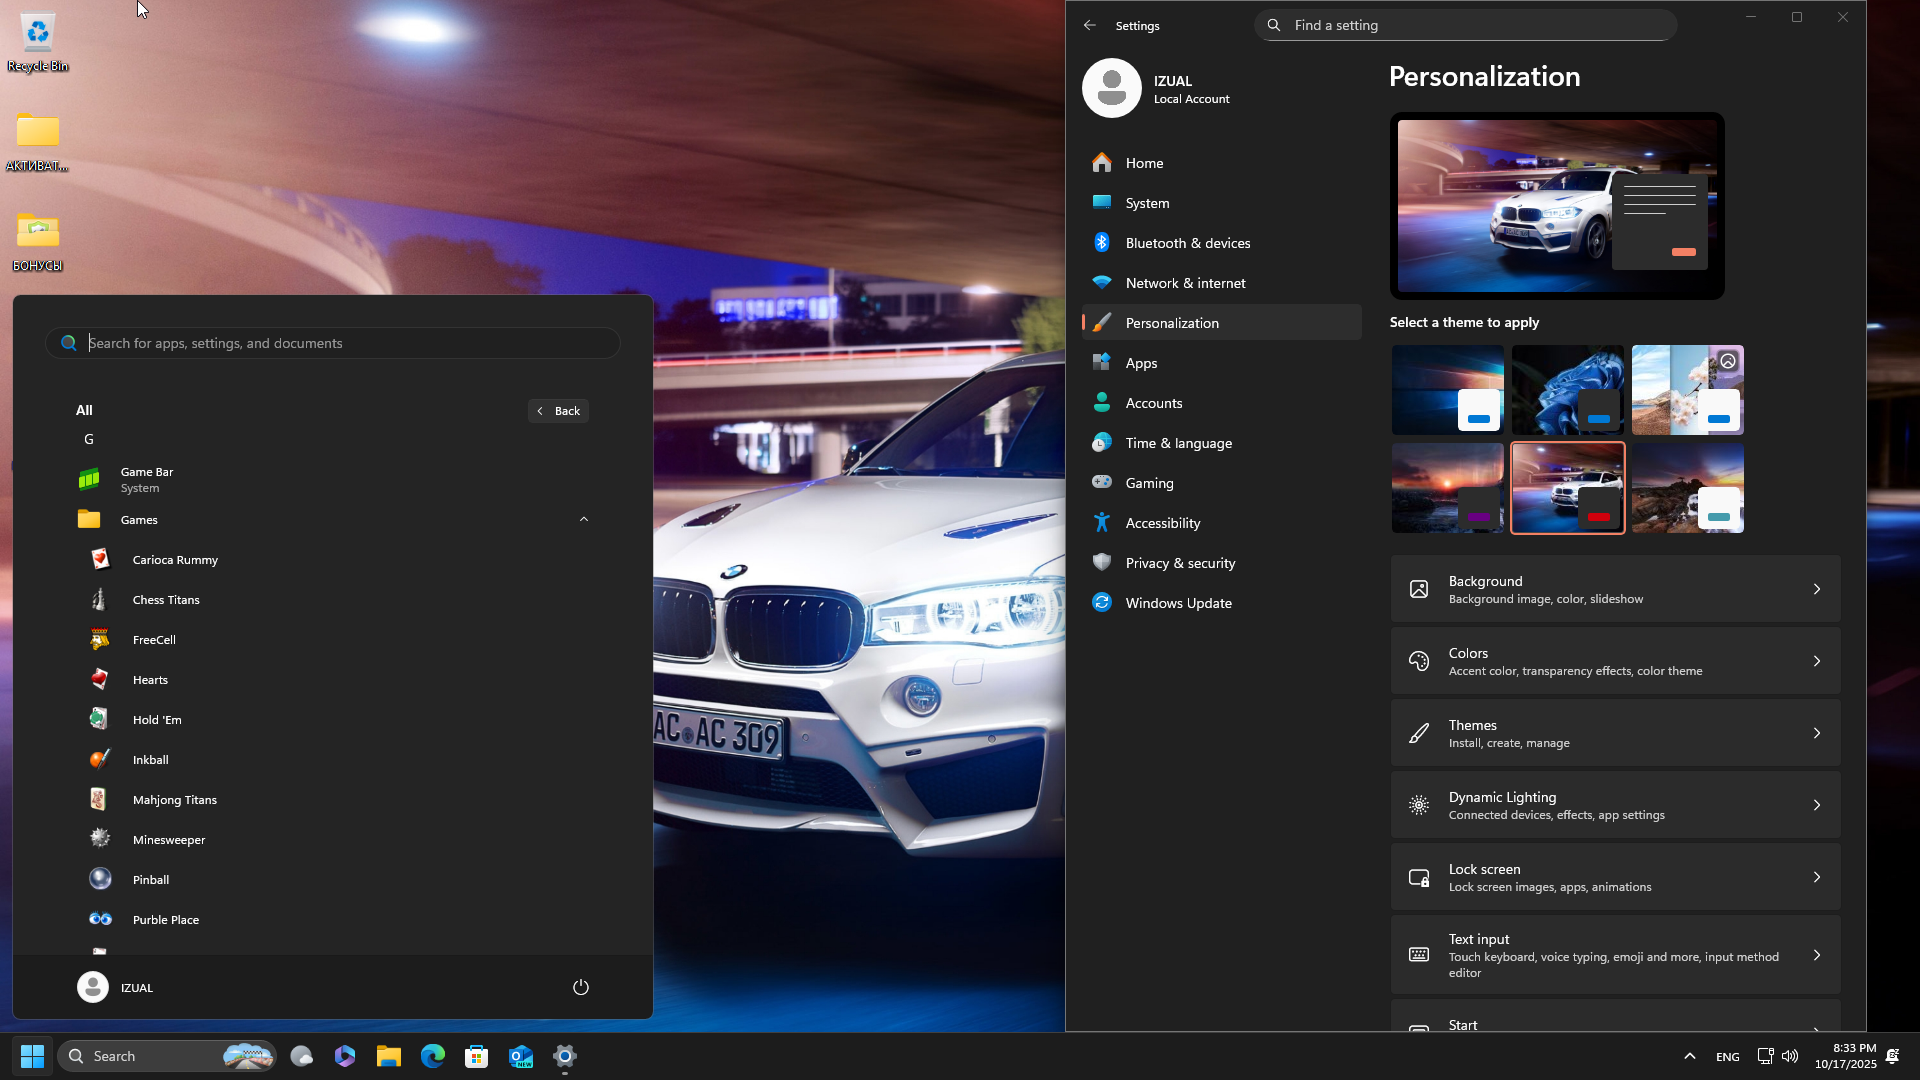1920x1080 pixels.
Task: Click Back button in Start menu
Action: click(x=558, y=411)
